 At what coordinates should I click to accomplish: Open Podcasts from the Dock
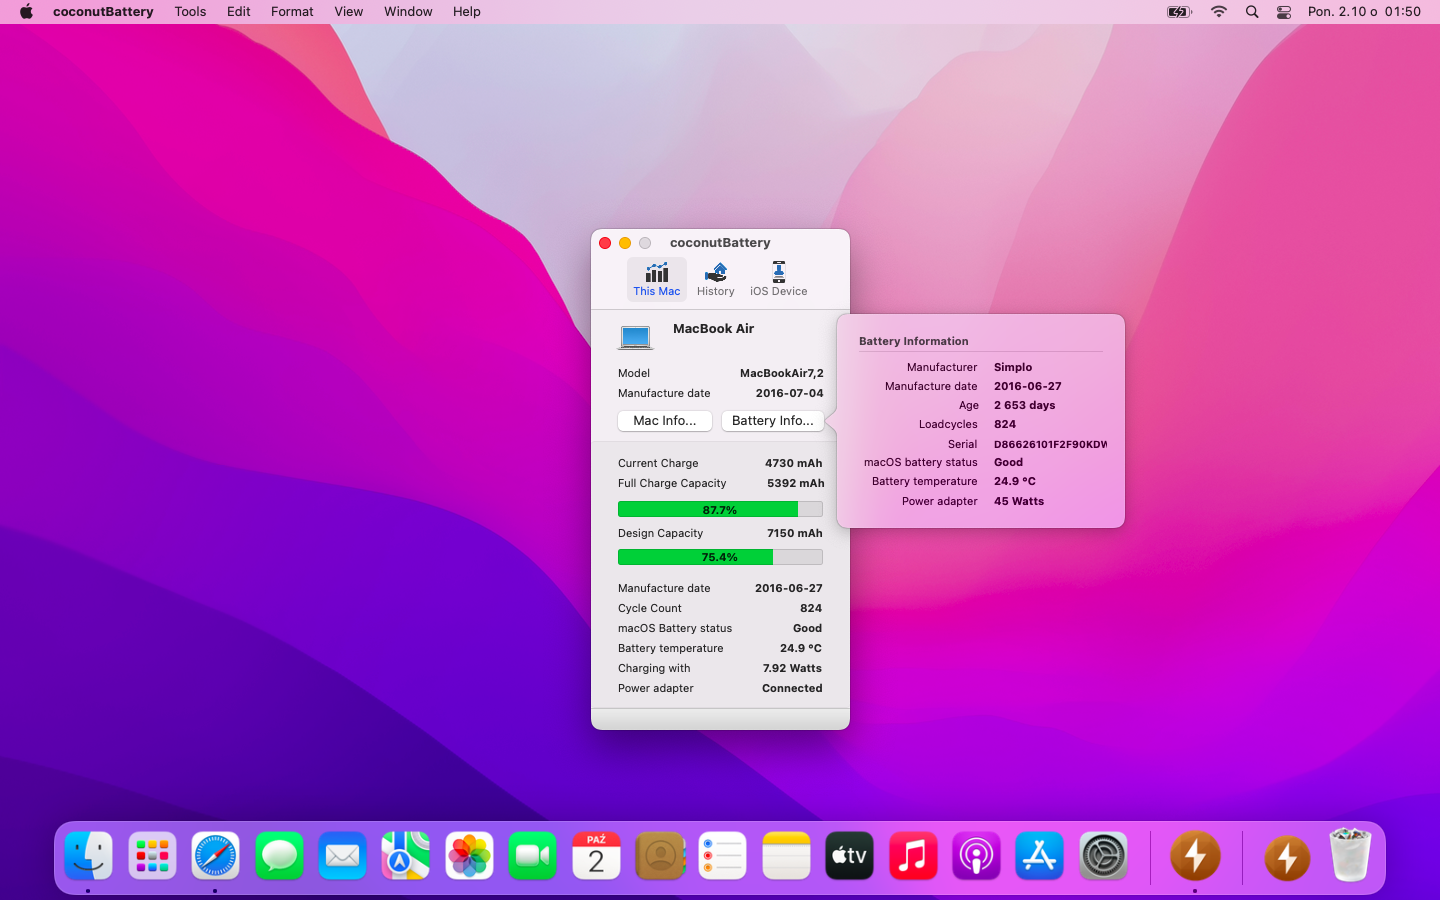[x=977, y=856]
